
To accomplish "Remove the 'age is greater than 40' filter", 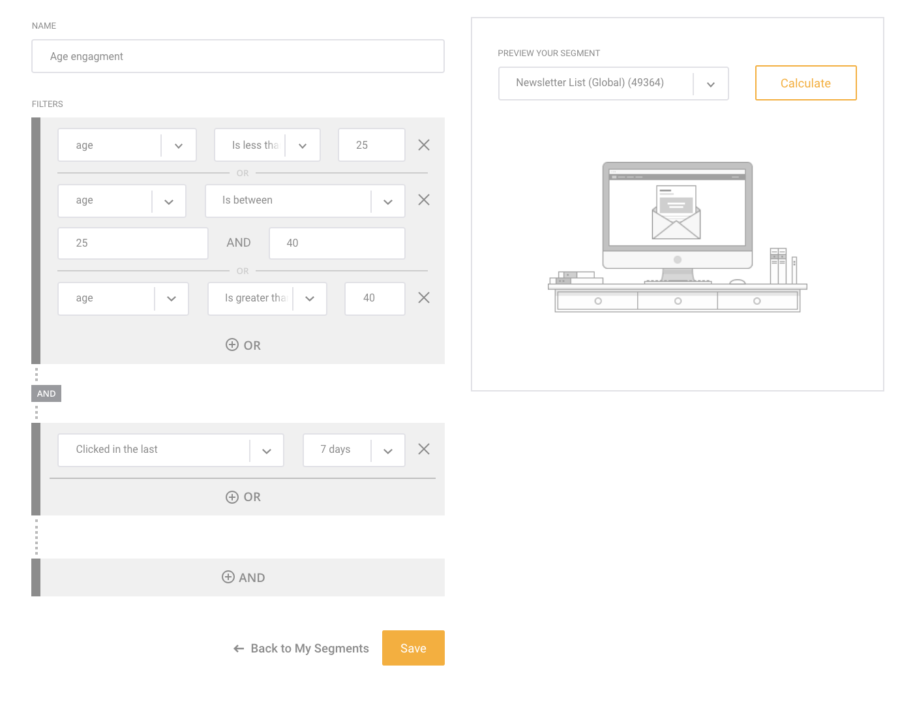I will coord(424,298).
